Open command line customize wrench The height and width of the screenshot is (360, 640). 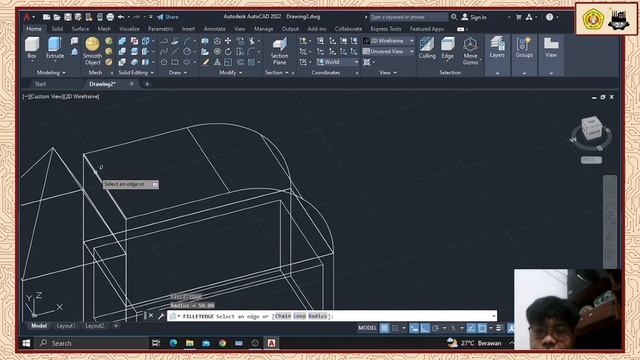[161, 316]
